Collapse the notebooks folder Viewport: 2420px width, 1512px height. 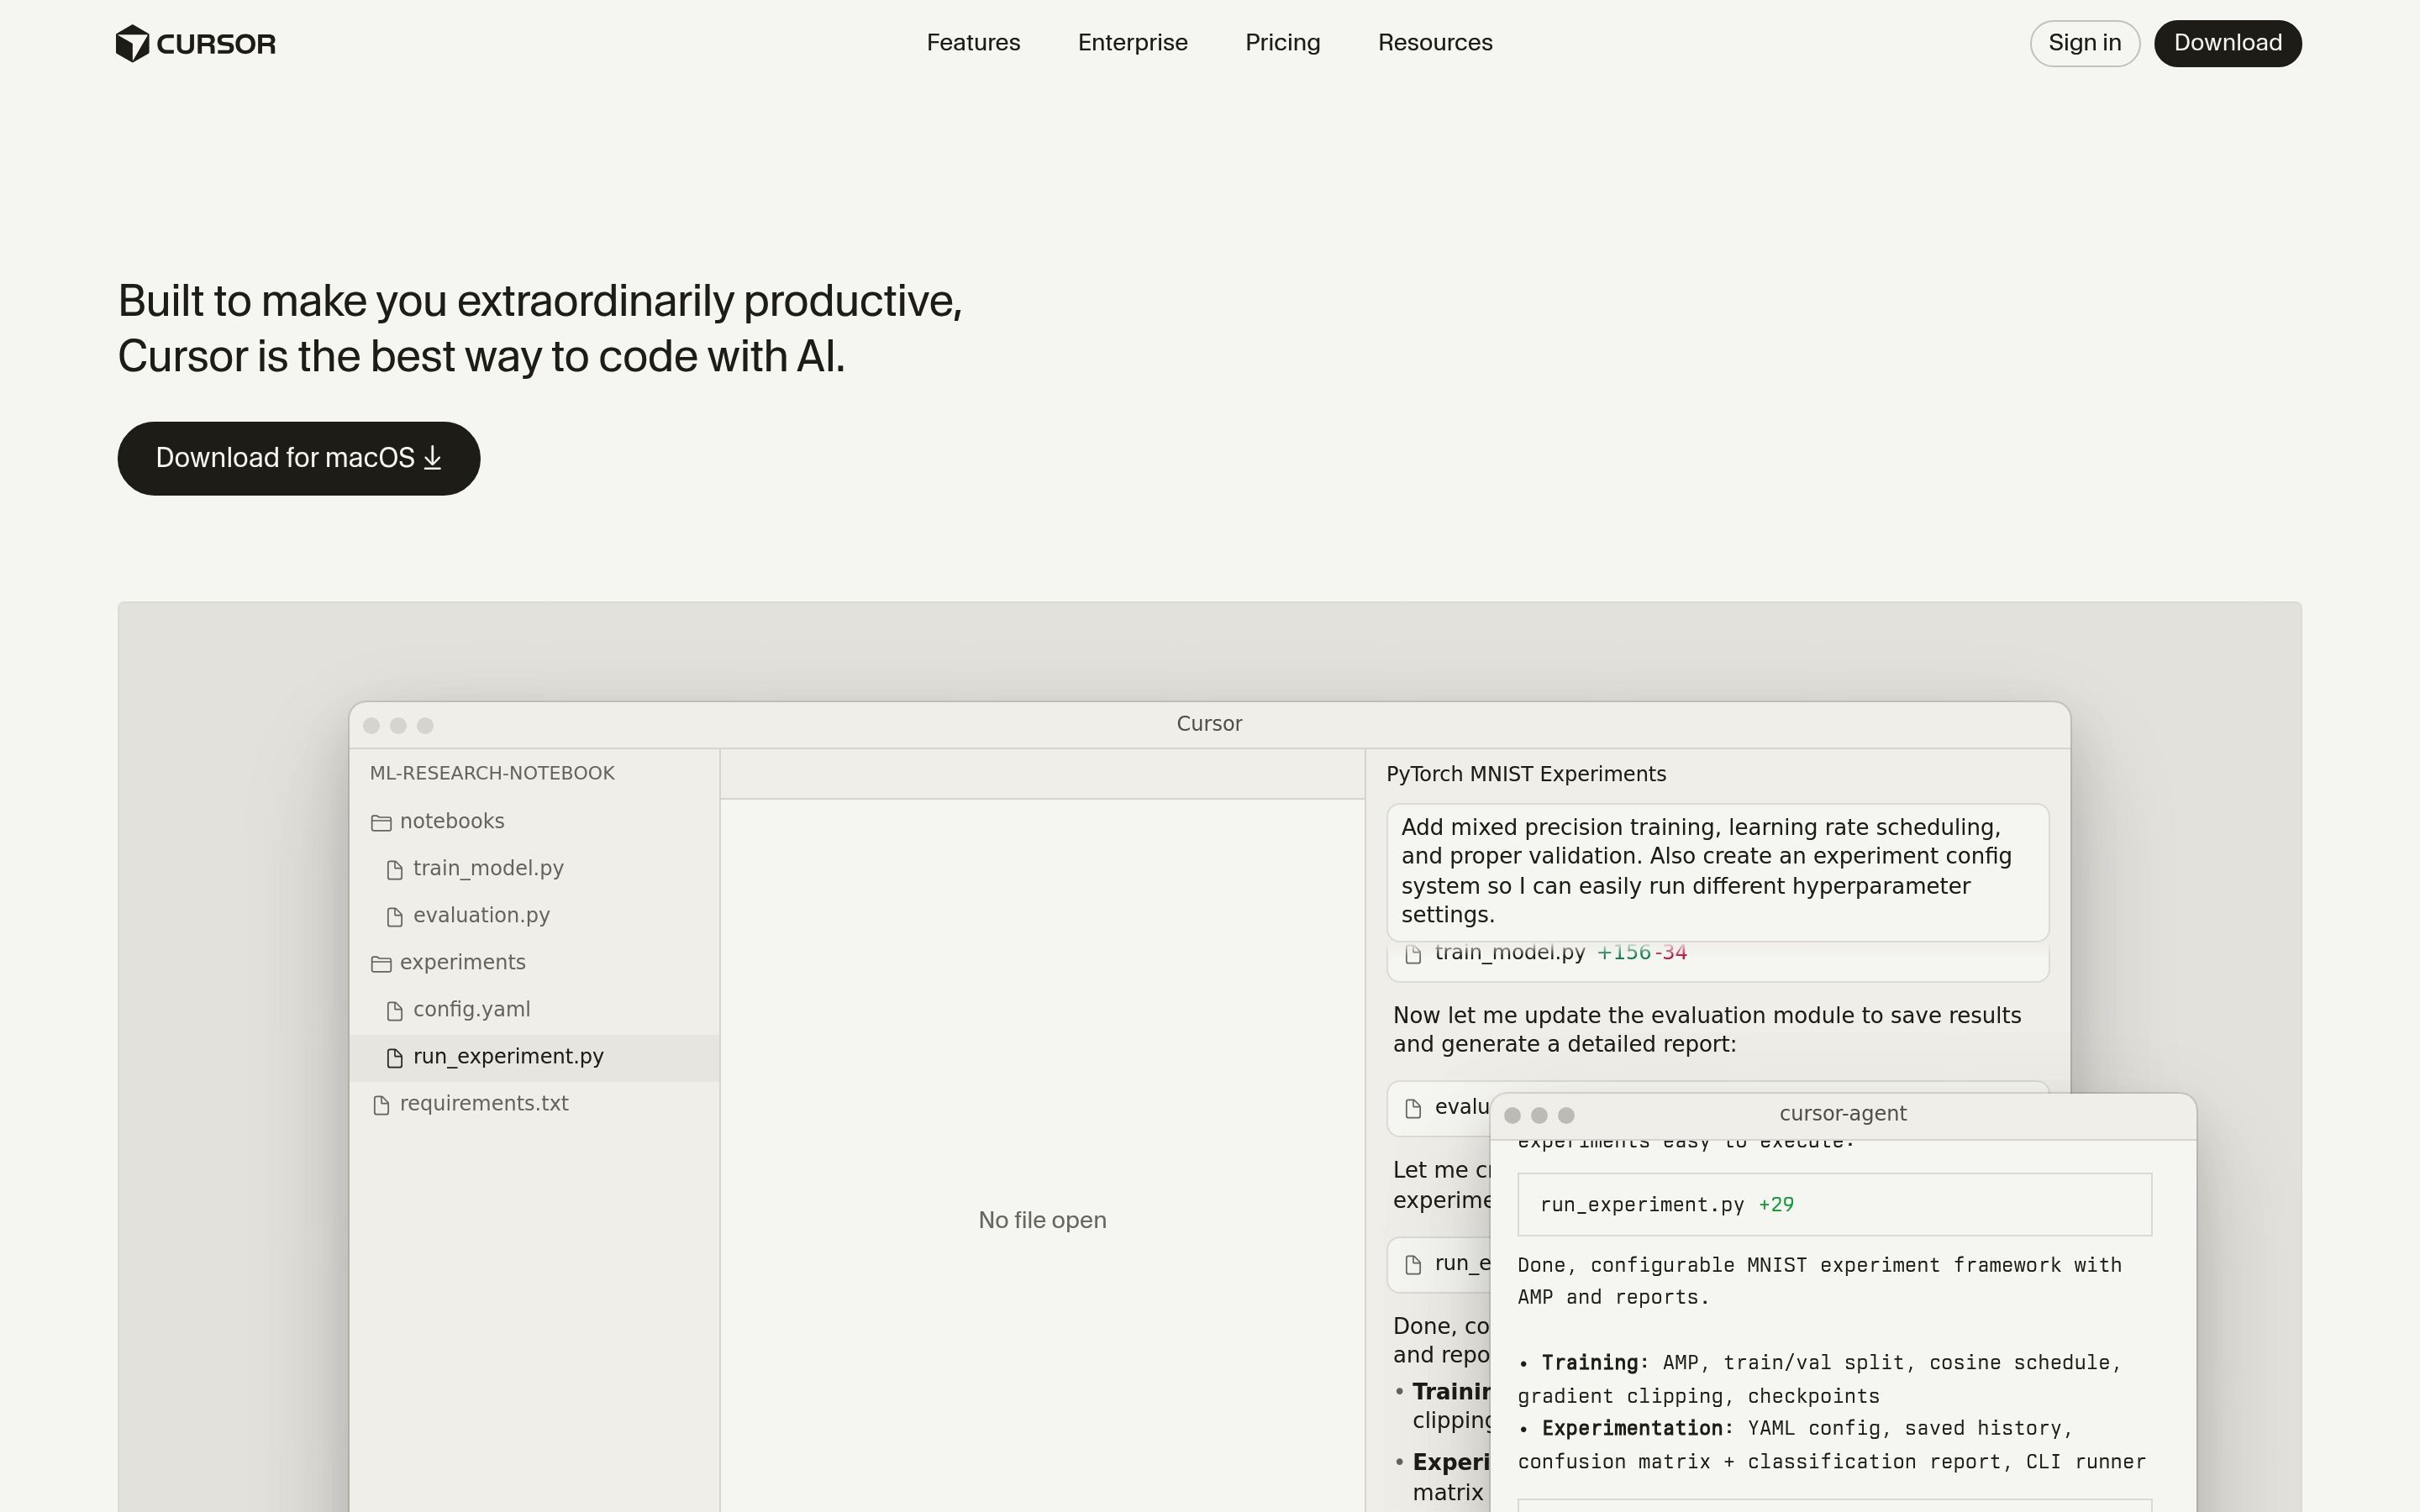tap(451, 821)
